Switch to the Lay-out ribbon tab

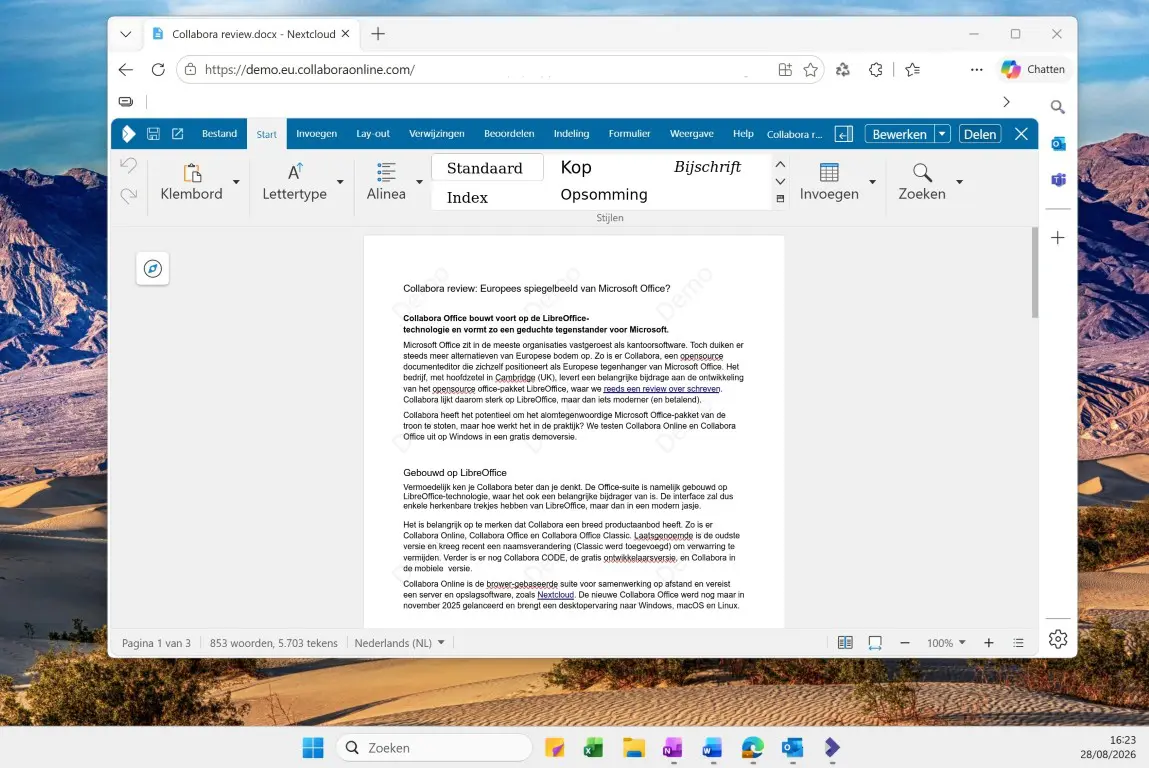point(373,133)
